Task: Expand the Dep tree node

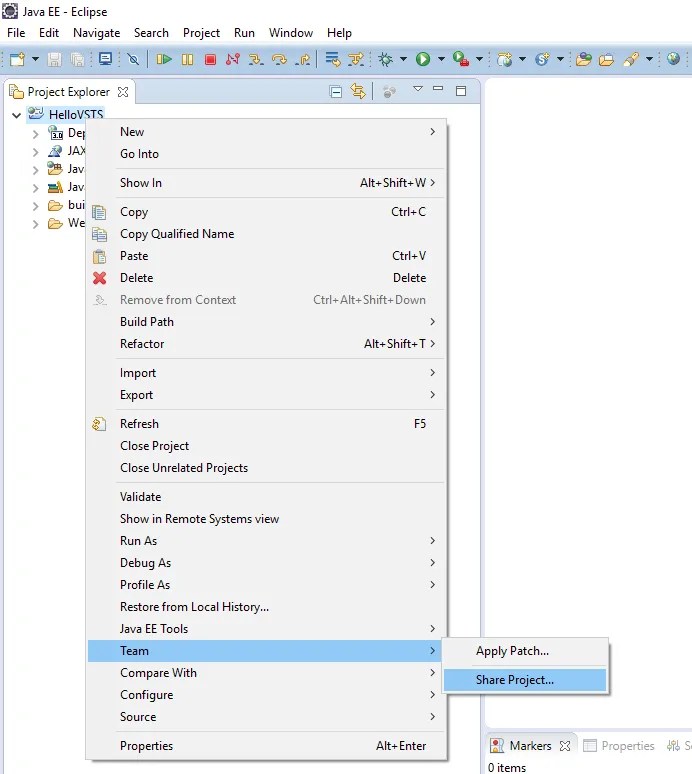Action: 36,133
